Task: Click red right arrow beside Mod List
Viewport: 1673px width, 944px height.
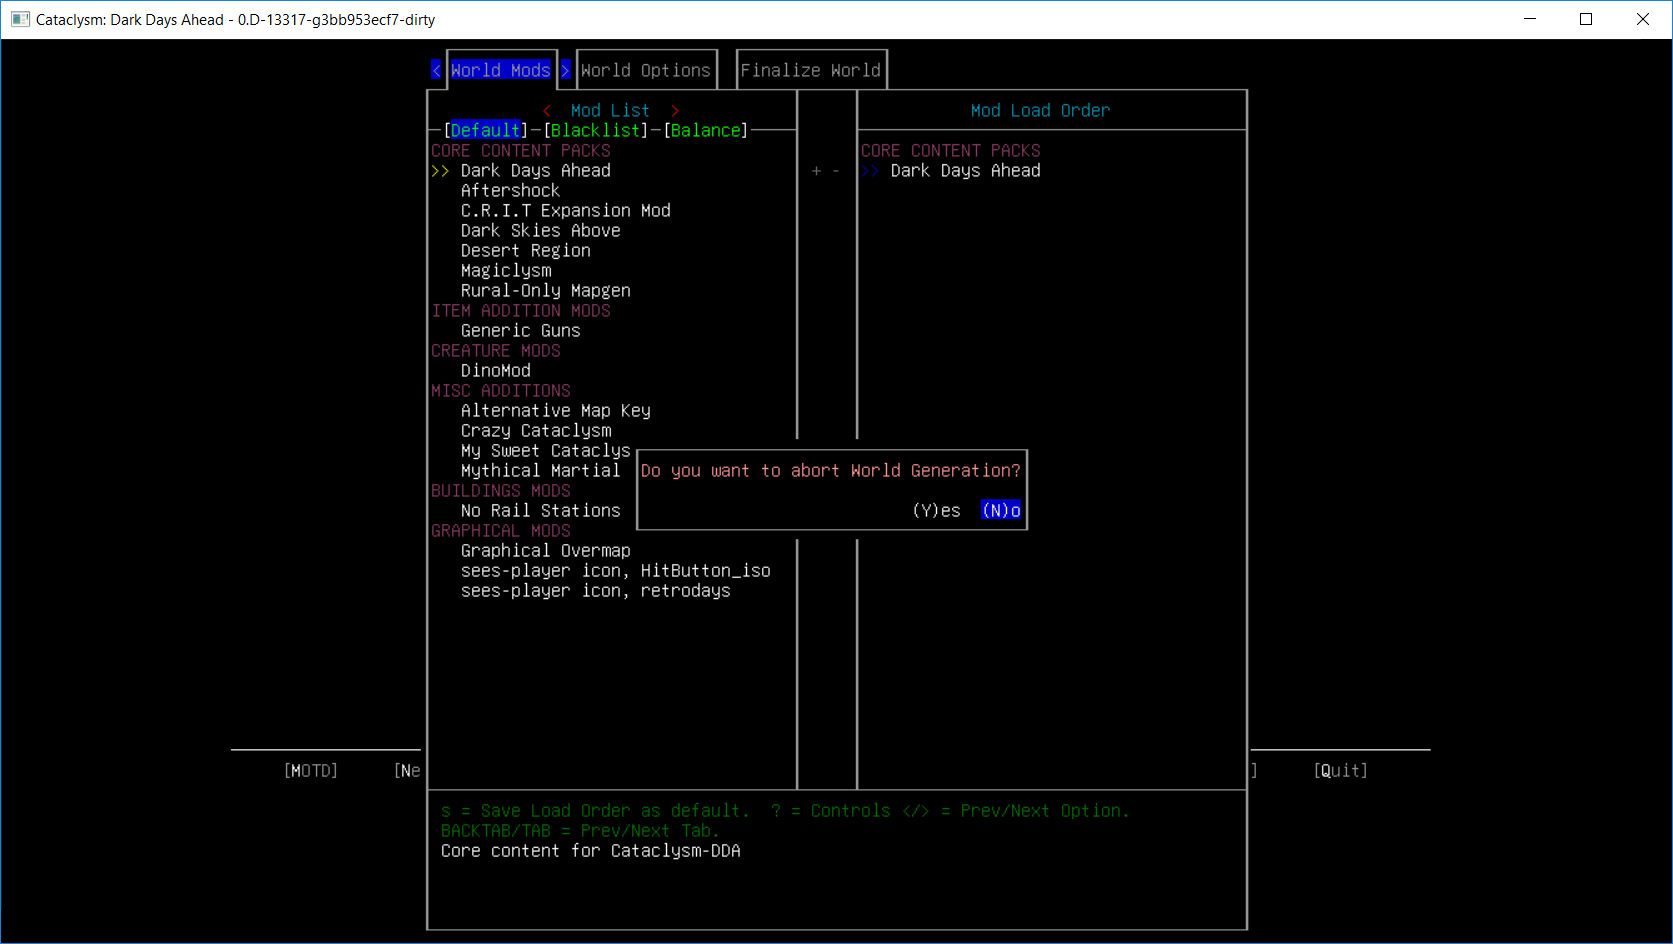Action: 675,111
